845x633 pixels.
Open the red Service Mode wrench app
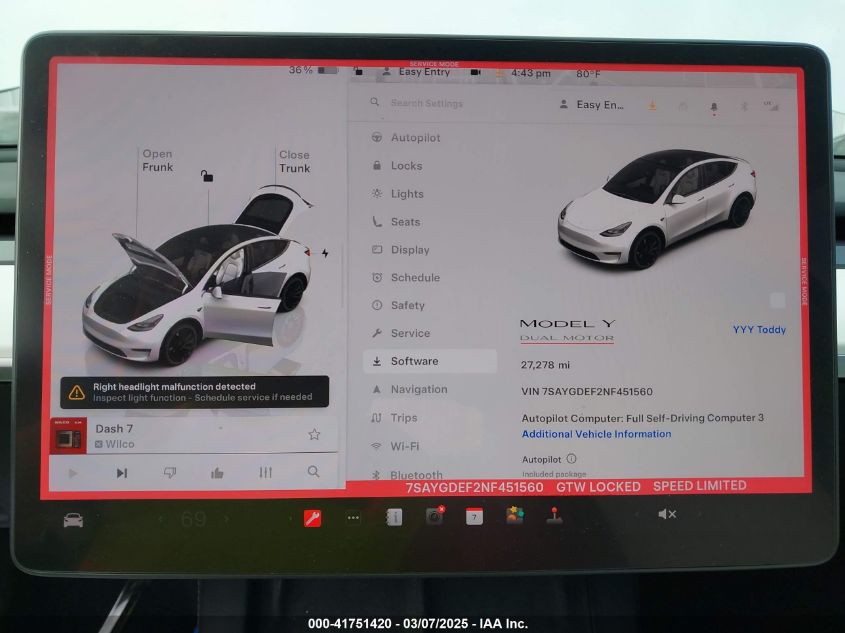312,517
